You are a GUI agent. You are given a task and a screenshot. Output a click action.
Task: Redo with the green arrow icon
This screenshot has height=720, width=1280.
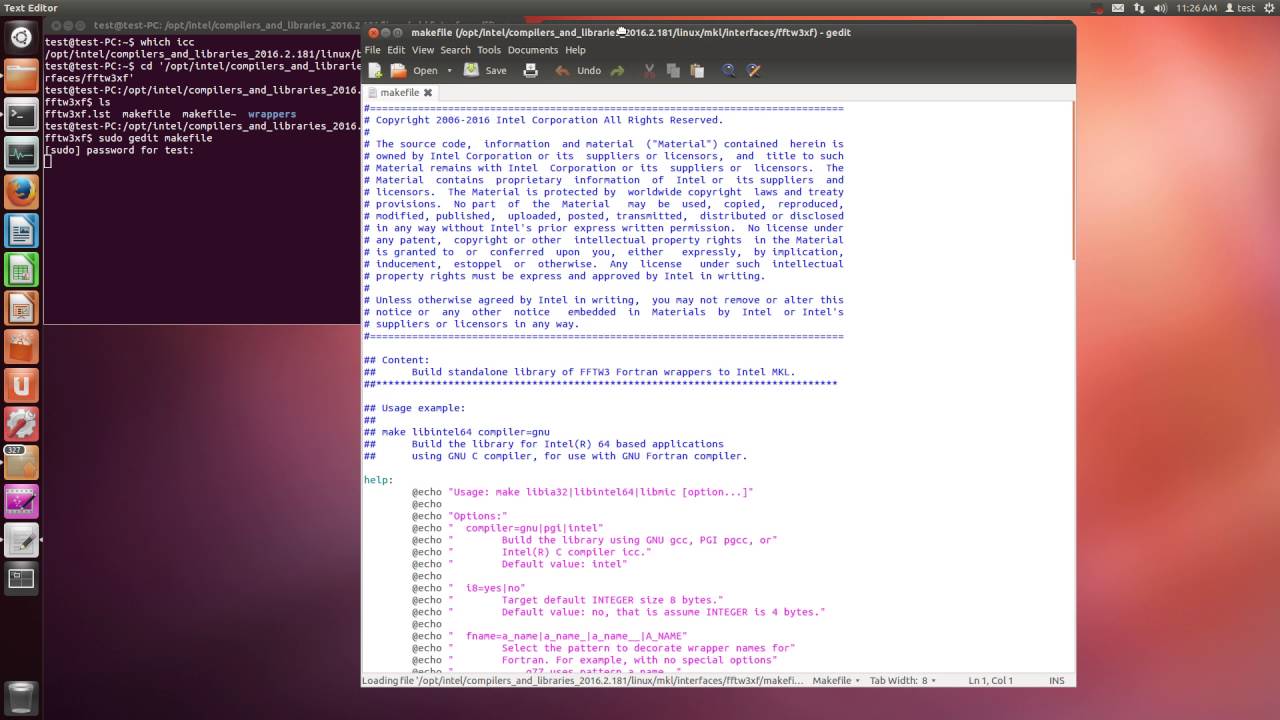[x=617, y=71]
